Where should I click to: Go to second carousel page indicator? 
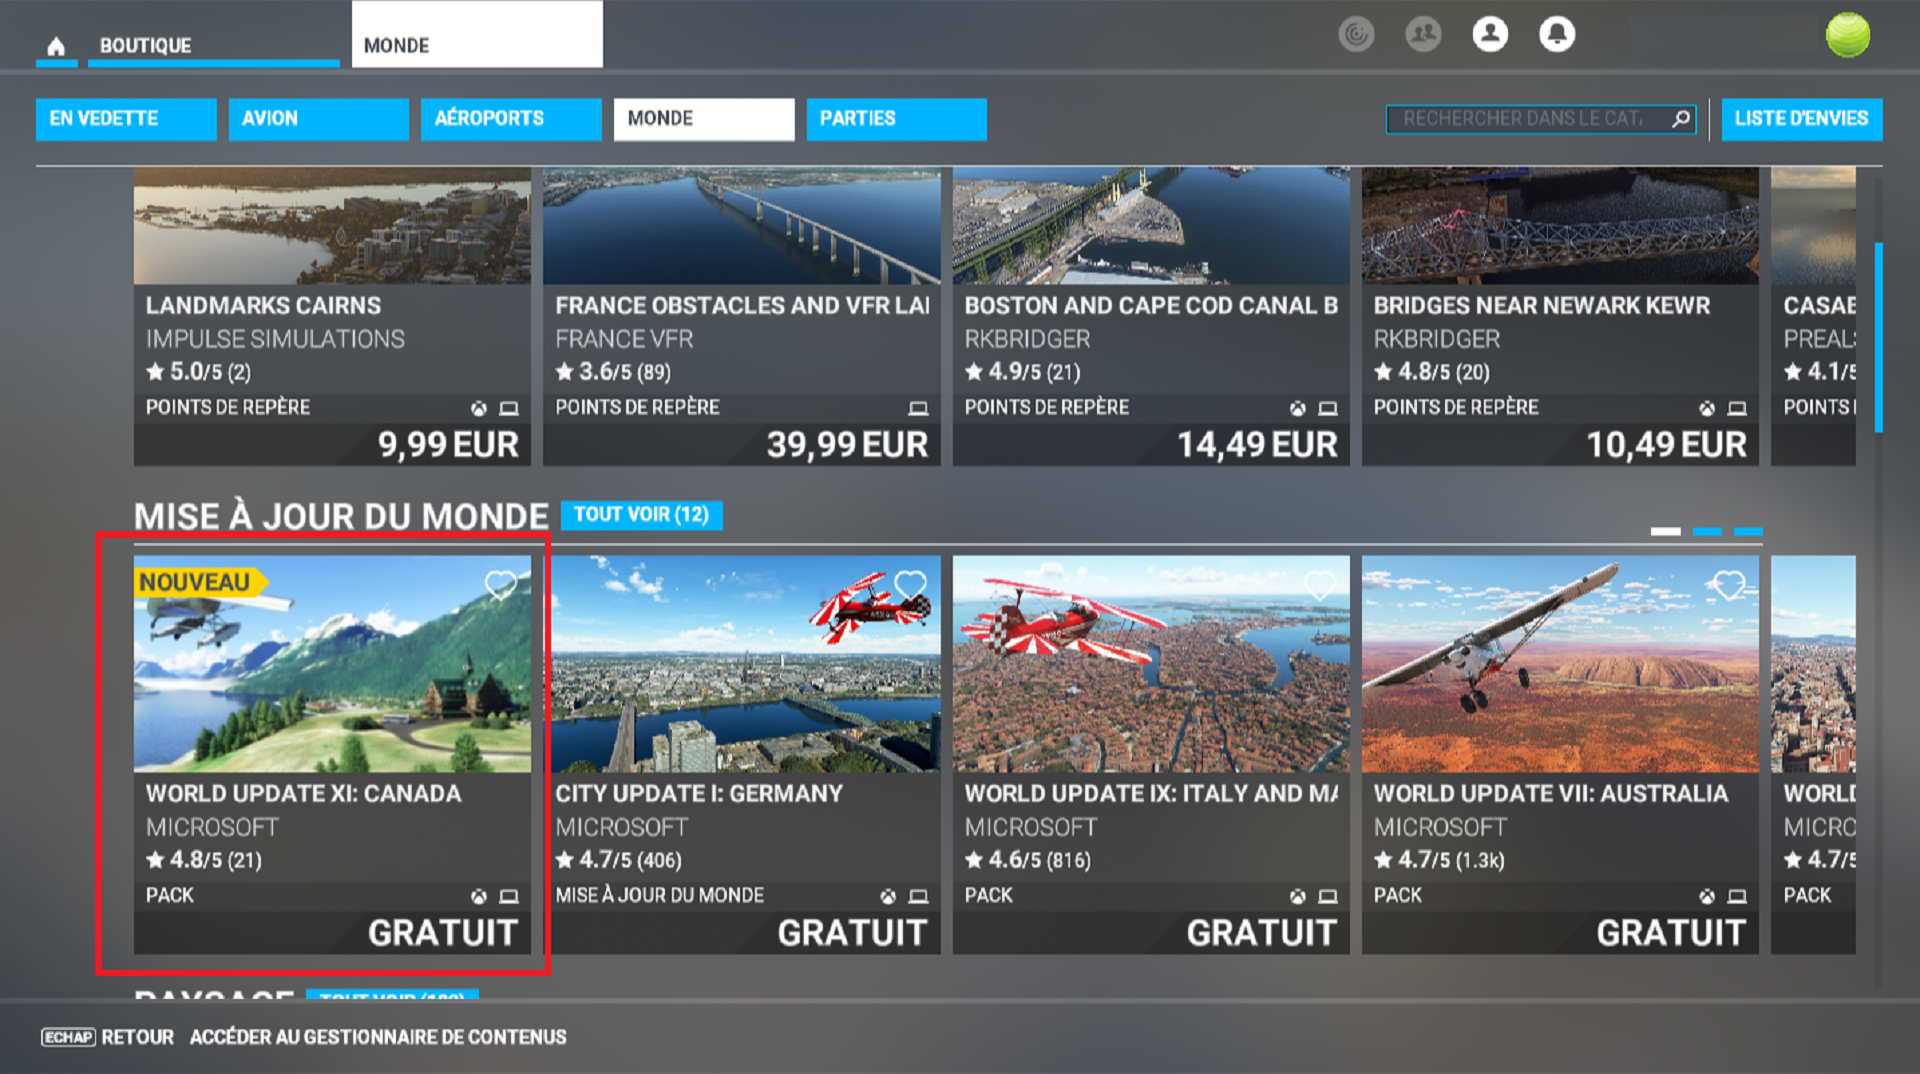[1707, 531]
